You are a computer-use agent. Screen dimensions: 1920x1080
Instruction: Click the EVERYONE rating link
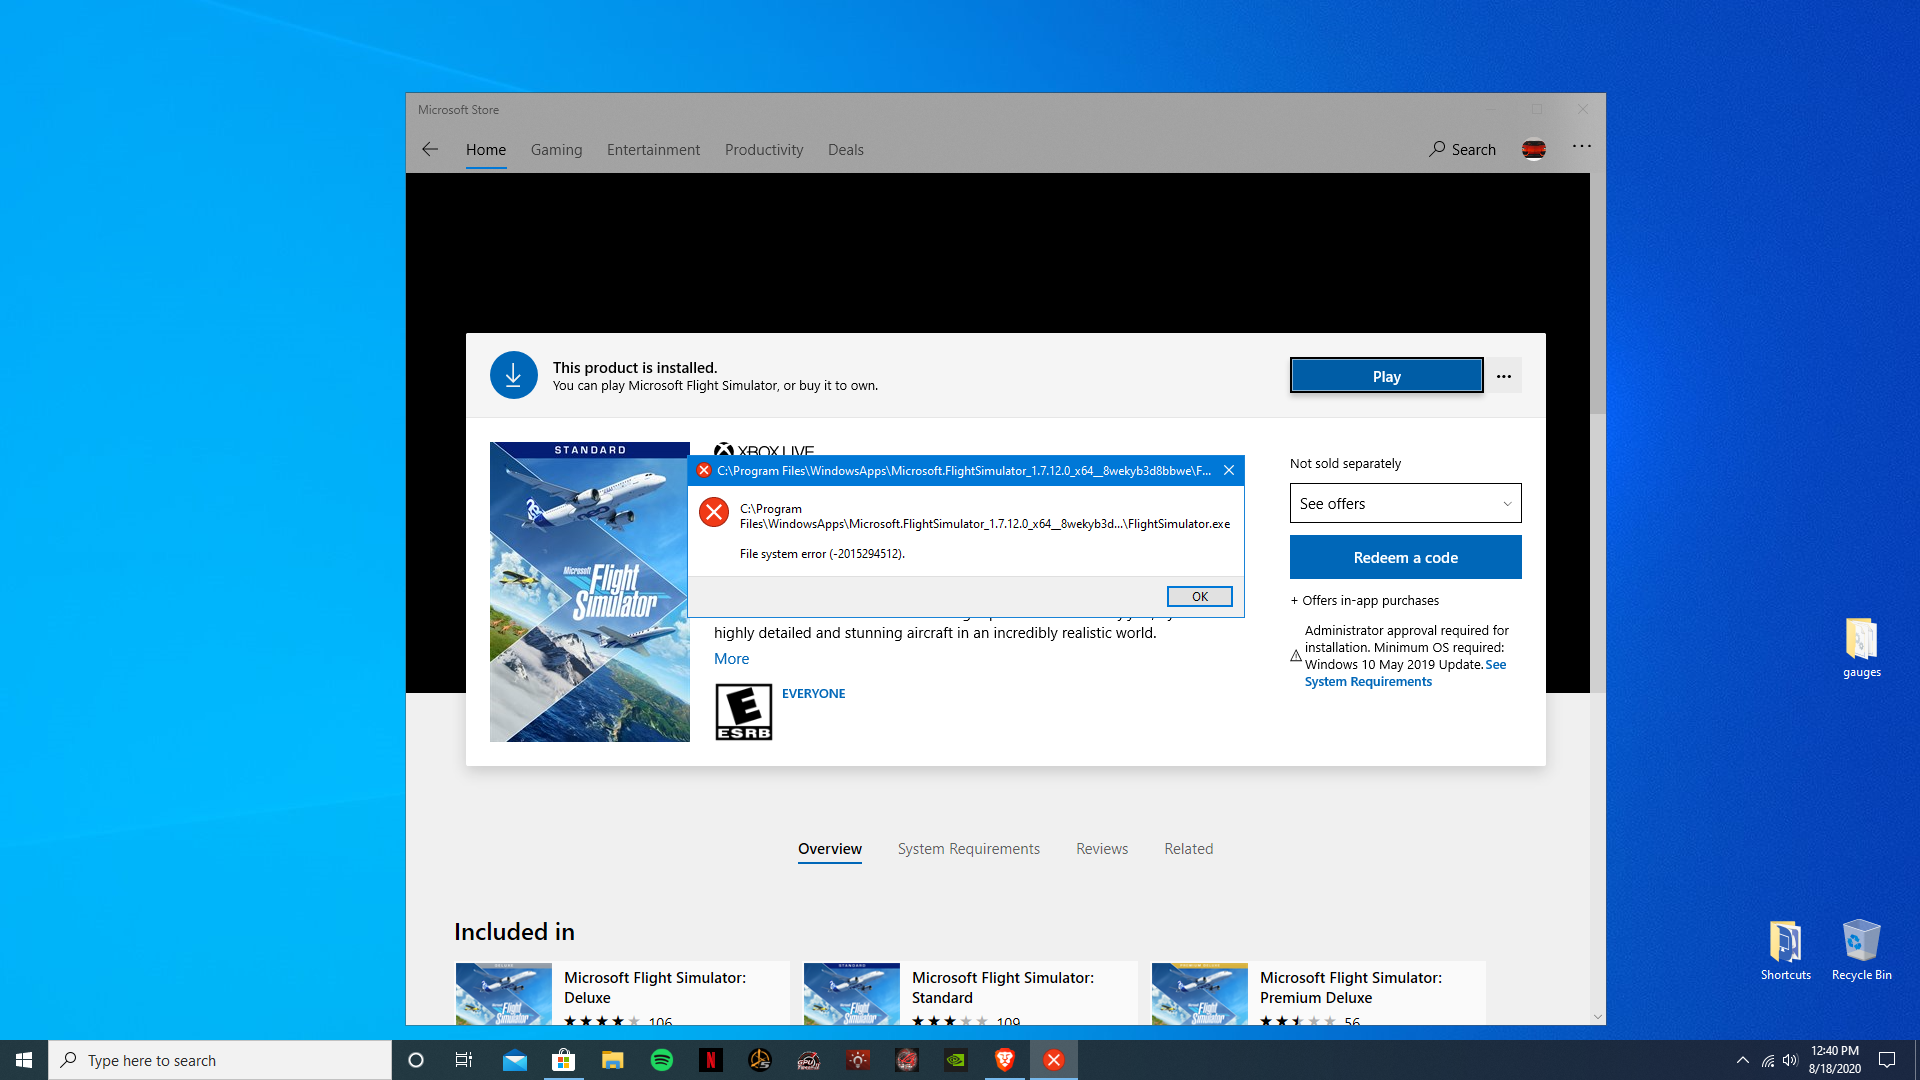tap(813, 693)
